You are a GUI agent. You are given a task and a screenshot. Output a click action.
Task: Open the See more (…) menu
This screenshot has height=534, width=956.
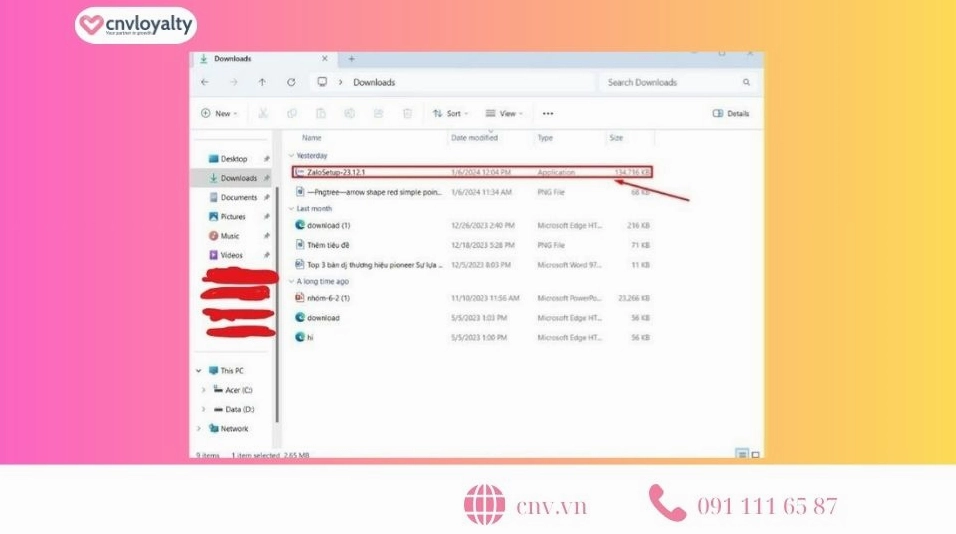[x=548, y=113]
